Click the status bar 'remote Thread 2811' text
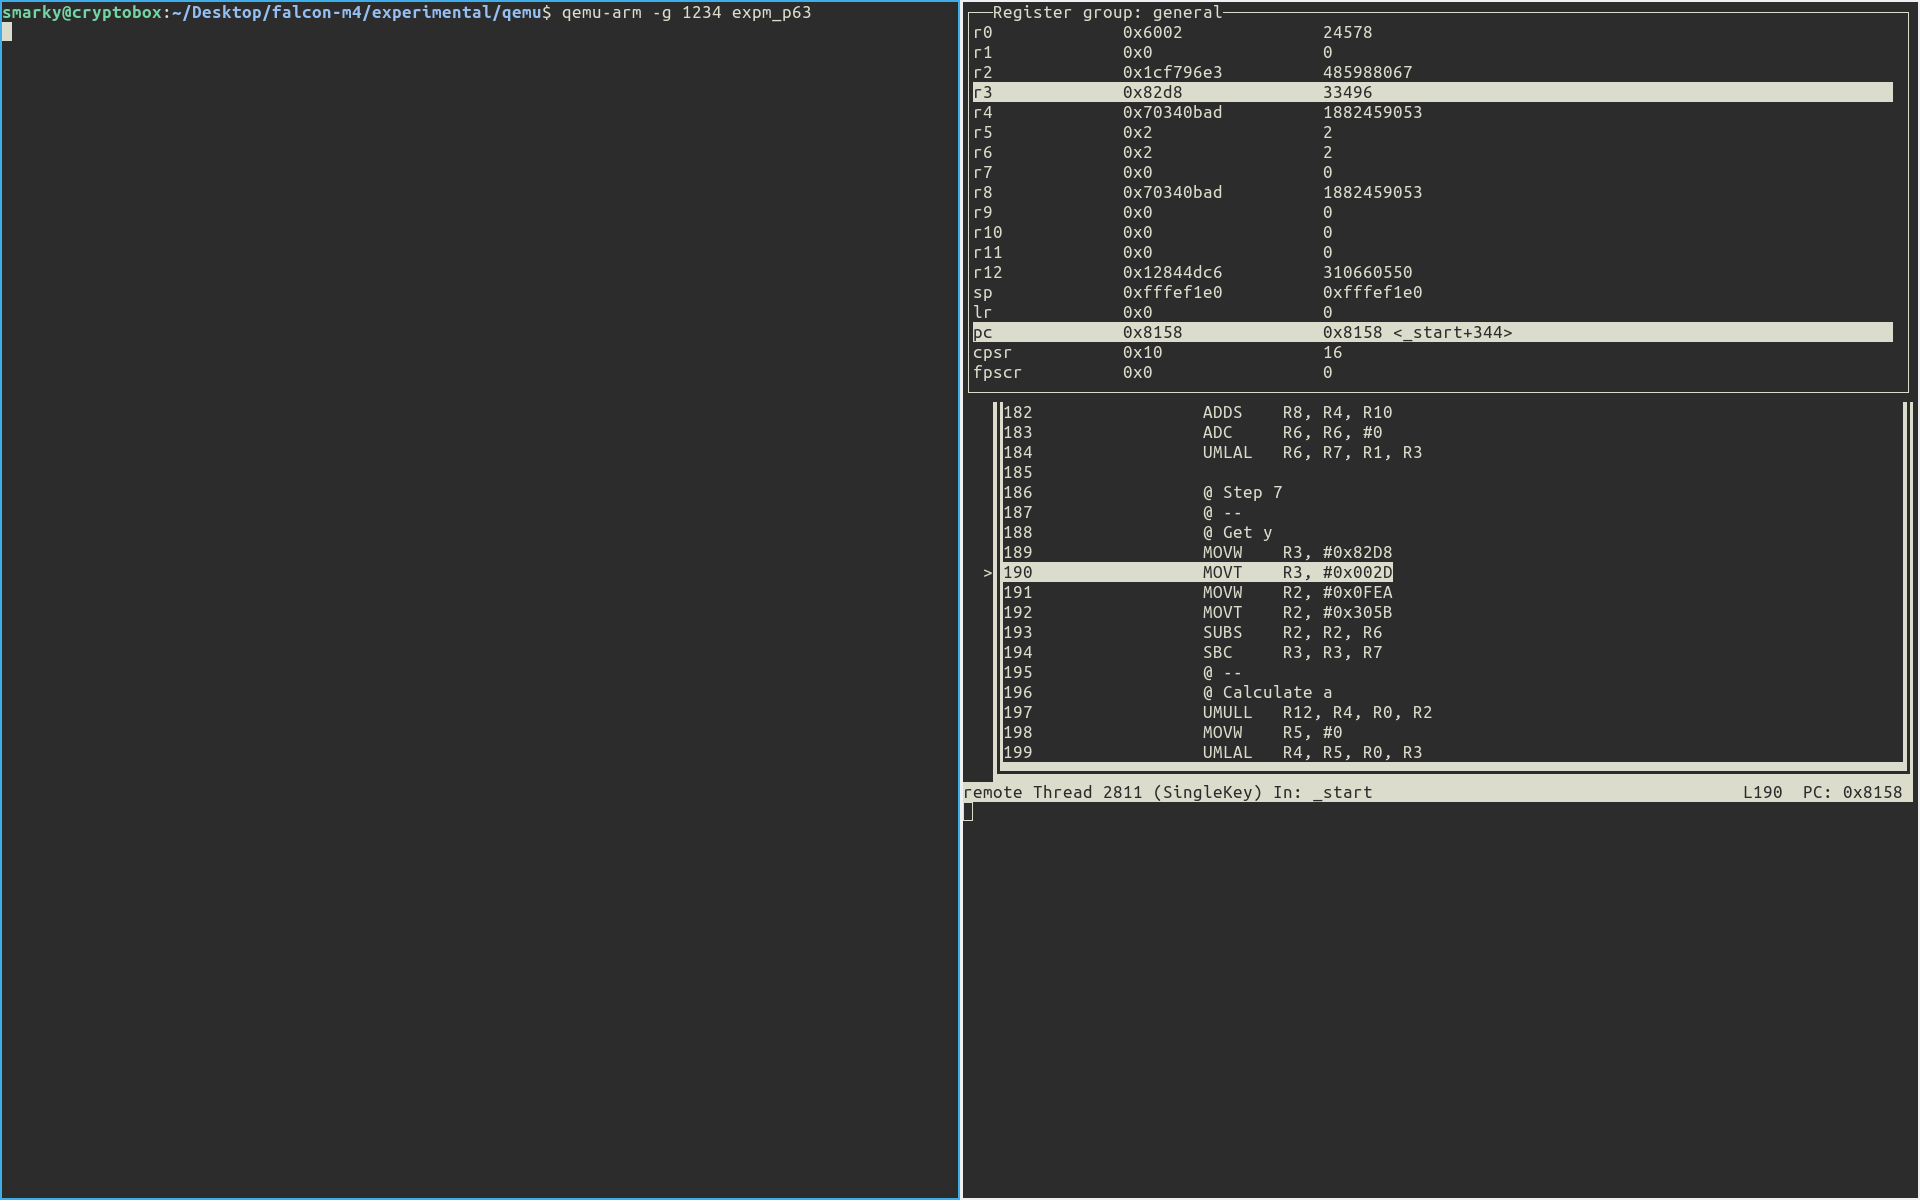The image size is (1920, 1200). pos(1052,792)
